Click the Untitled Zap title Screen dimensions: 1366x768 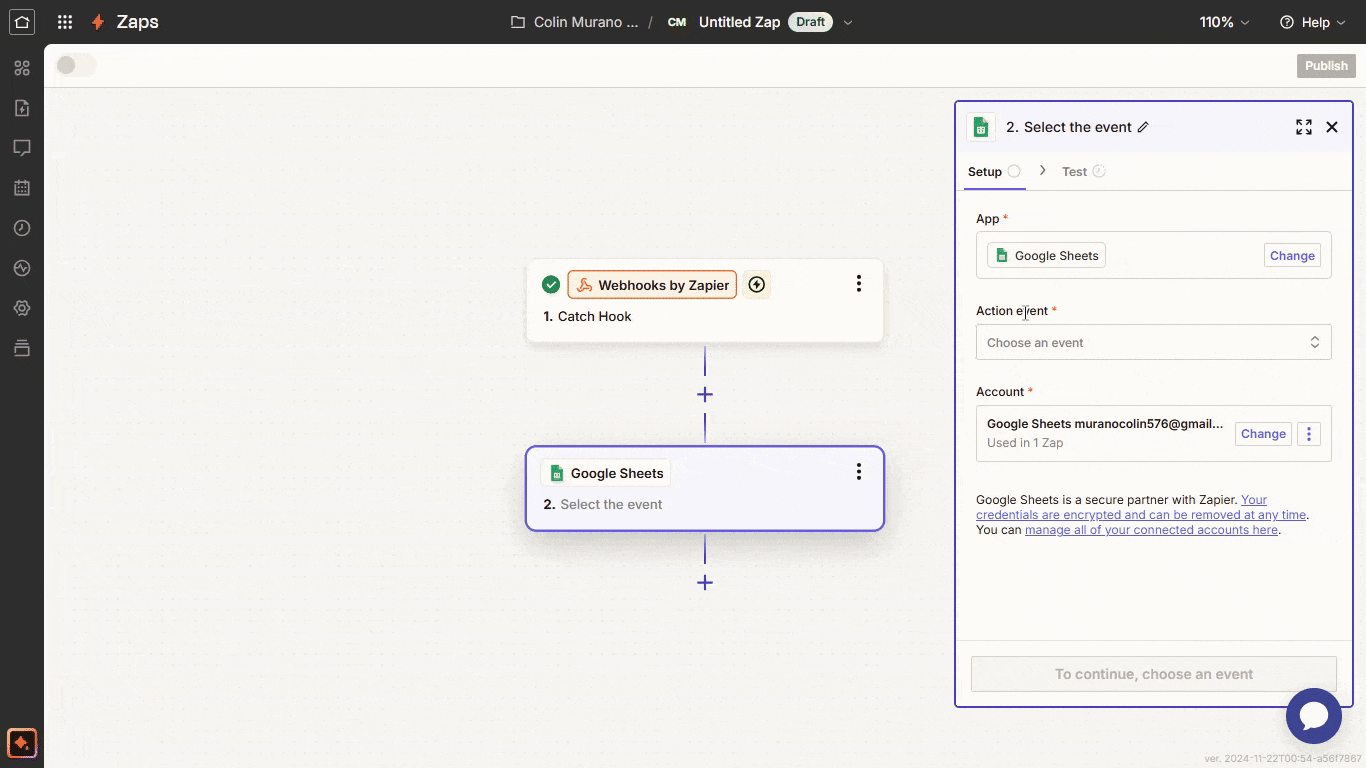coord(739,22)
